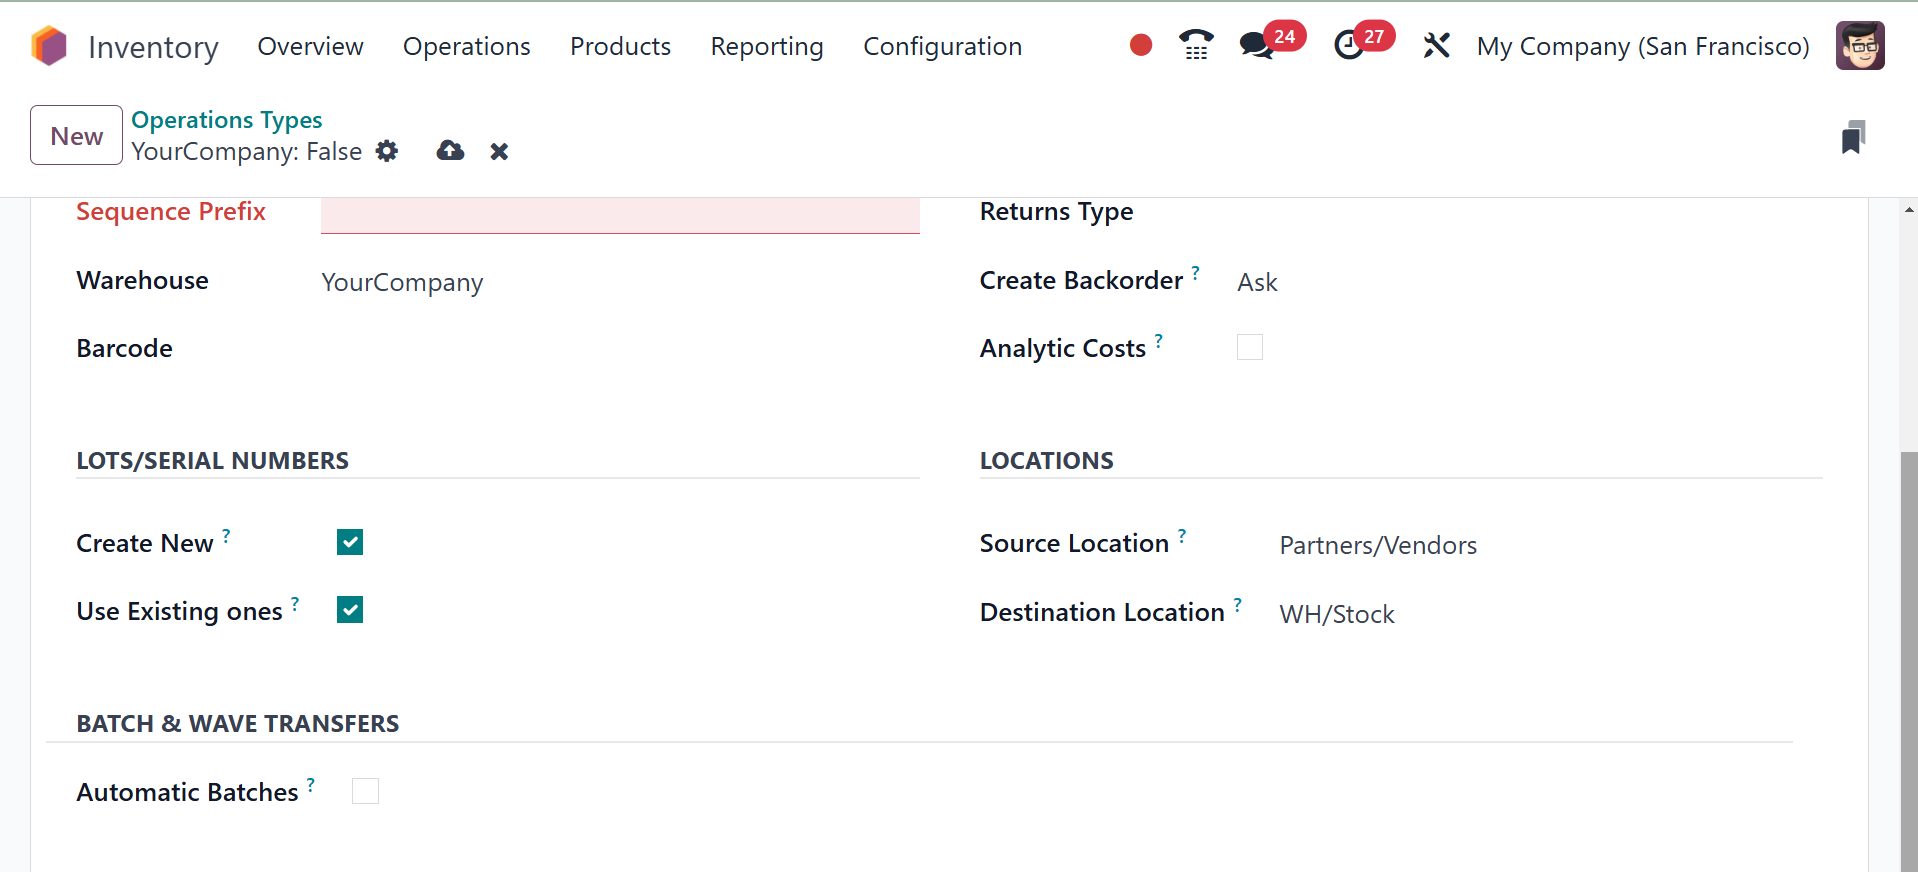The image size is (1918, 872).
Task: Open Source Location dropdown showing Partners/Vendors
Action: coord(1377,545)
